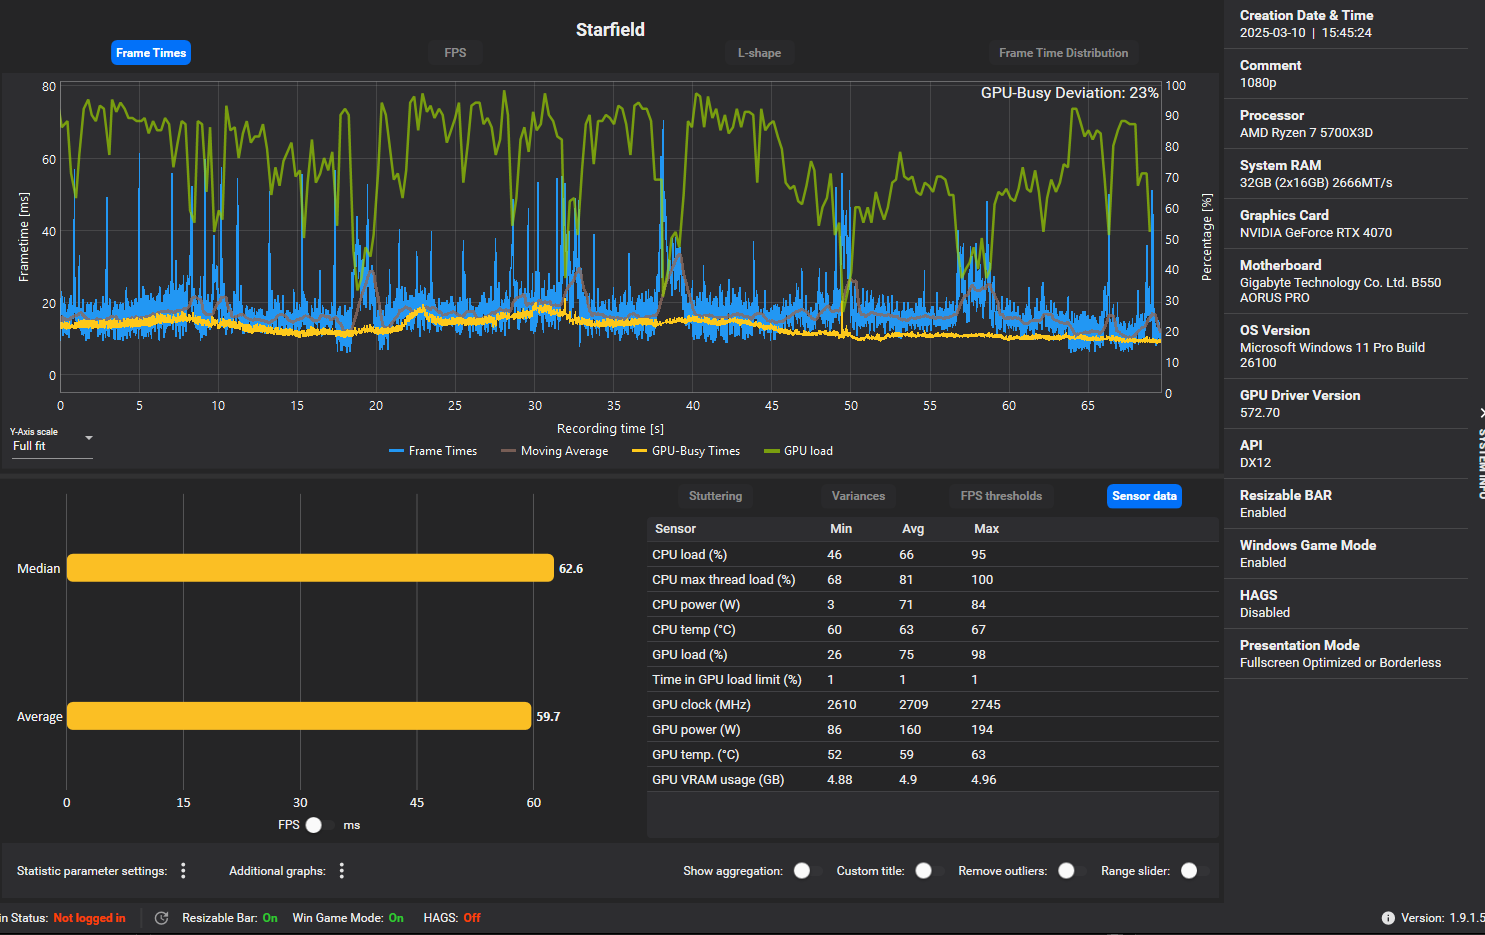Click Resizable Bar: On status entry
This screenshot has width=1485, height=935.
point(230,918)
